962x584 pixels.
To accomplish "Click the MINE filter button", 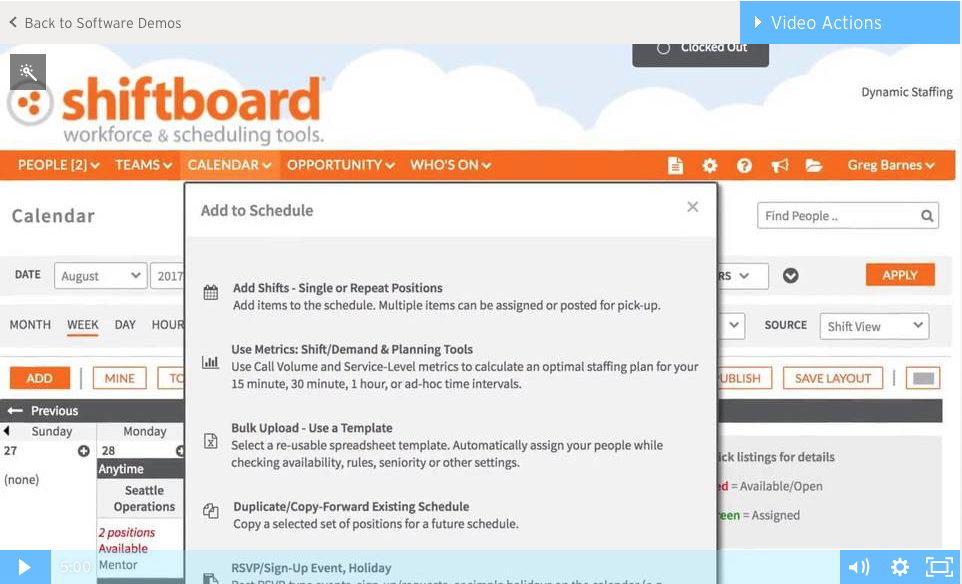I will (120, 378).
